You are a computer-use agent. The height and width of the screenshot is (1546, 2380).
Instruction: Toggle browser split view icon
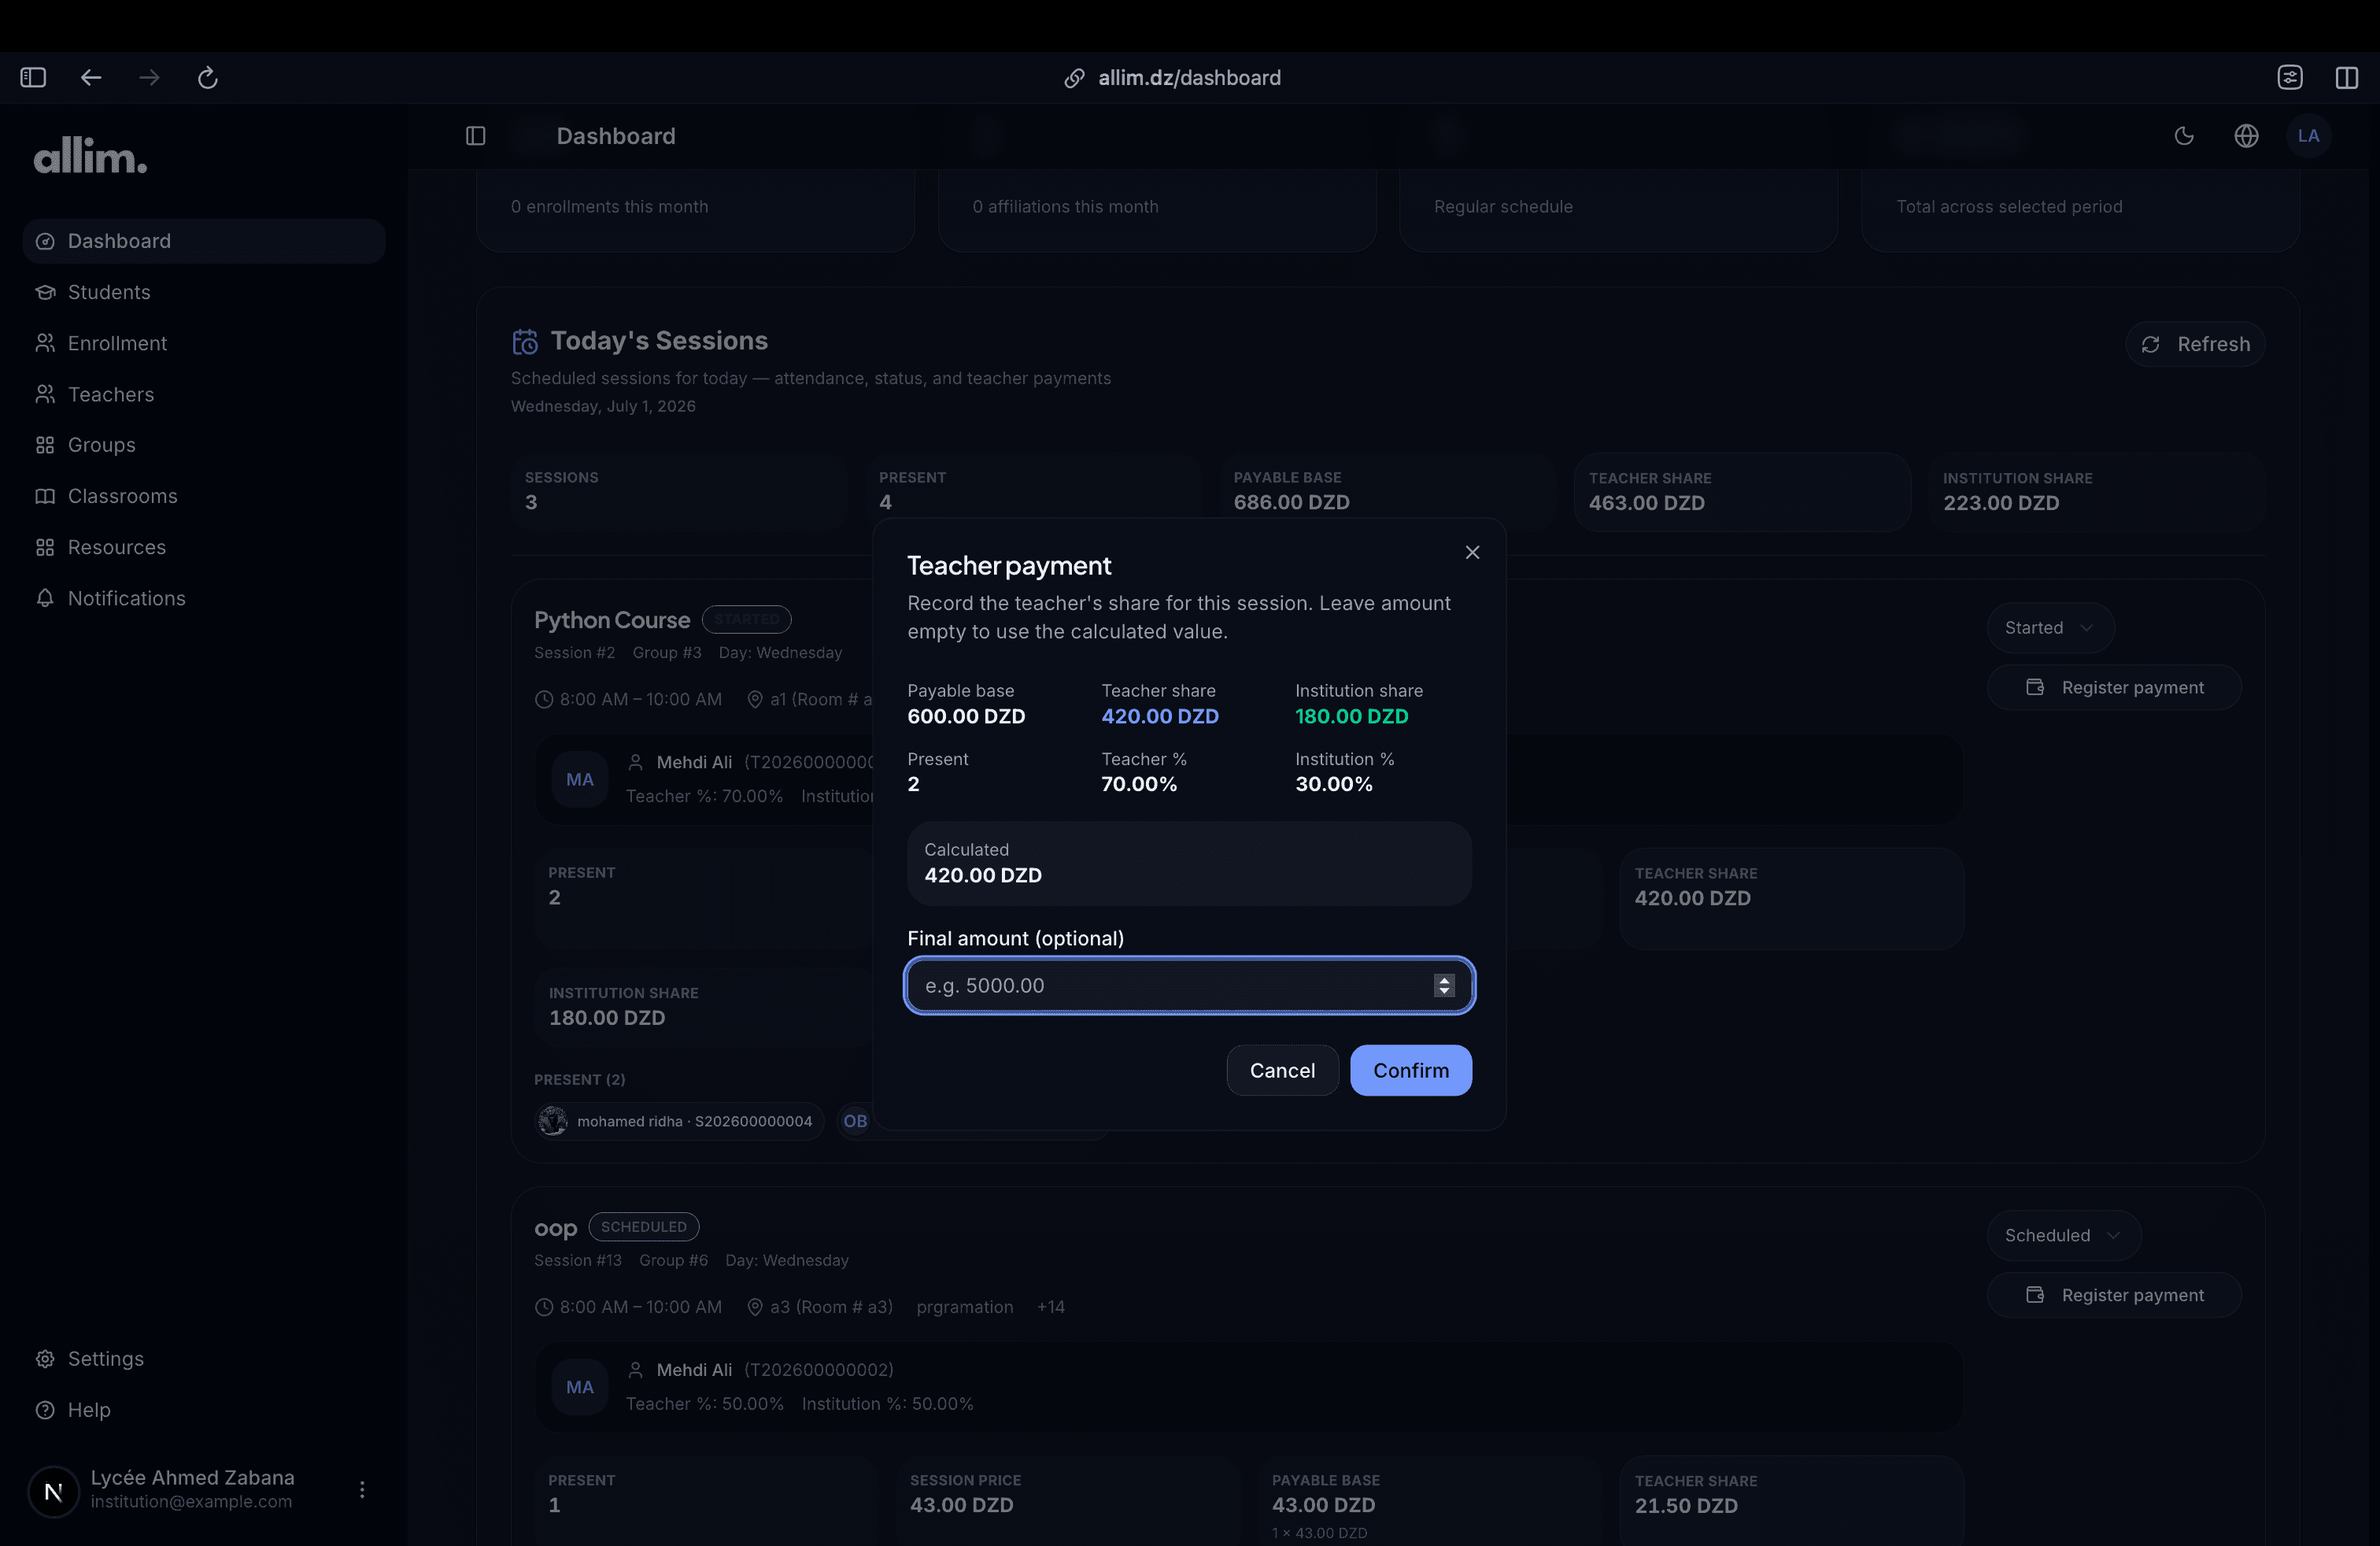click(2346, 78)
